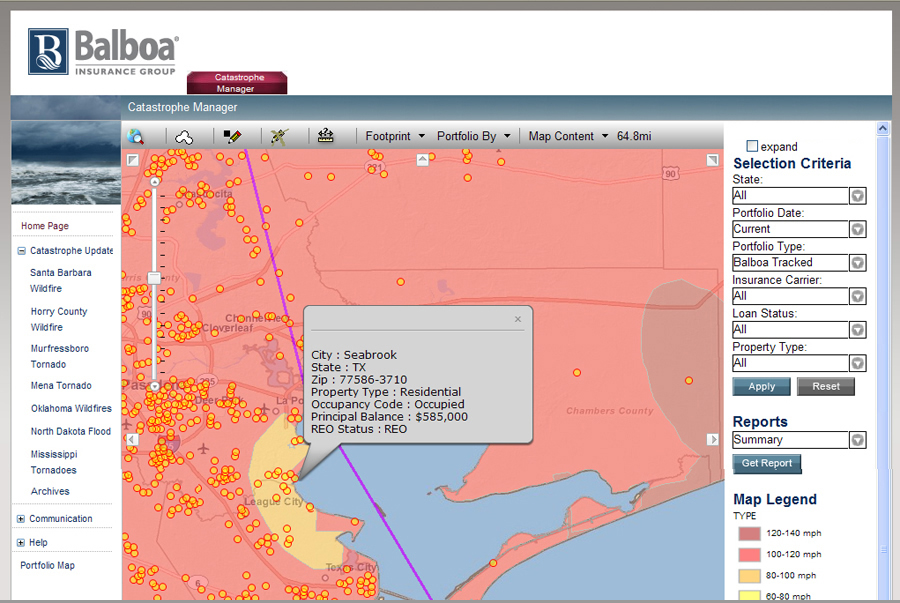Close the Seabrook property popup
Viewport: 900px width, 603px height.
[518, 319]
